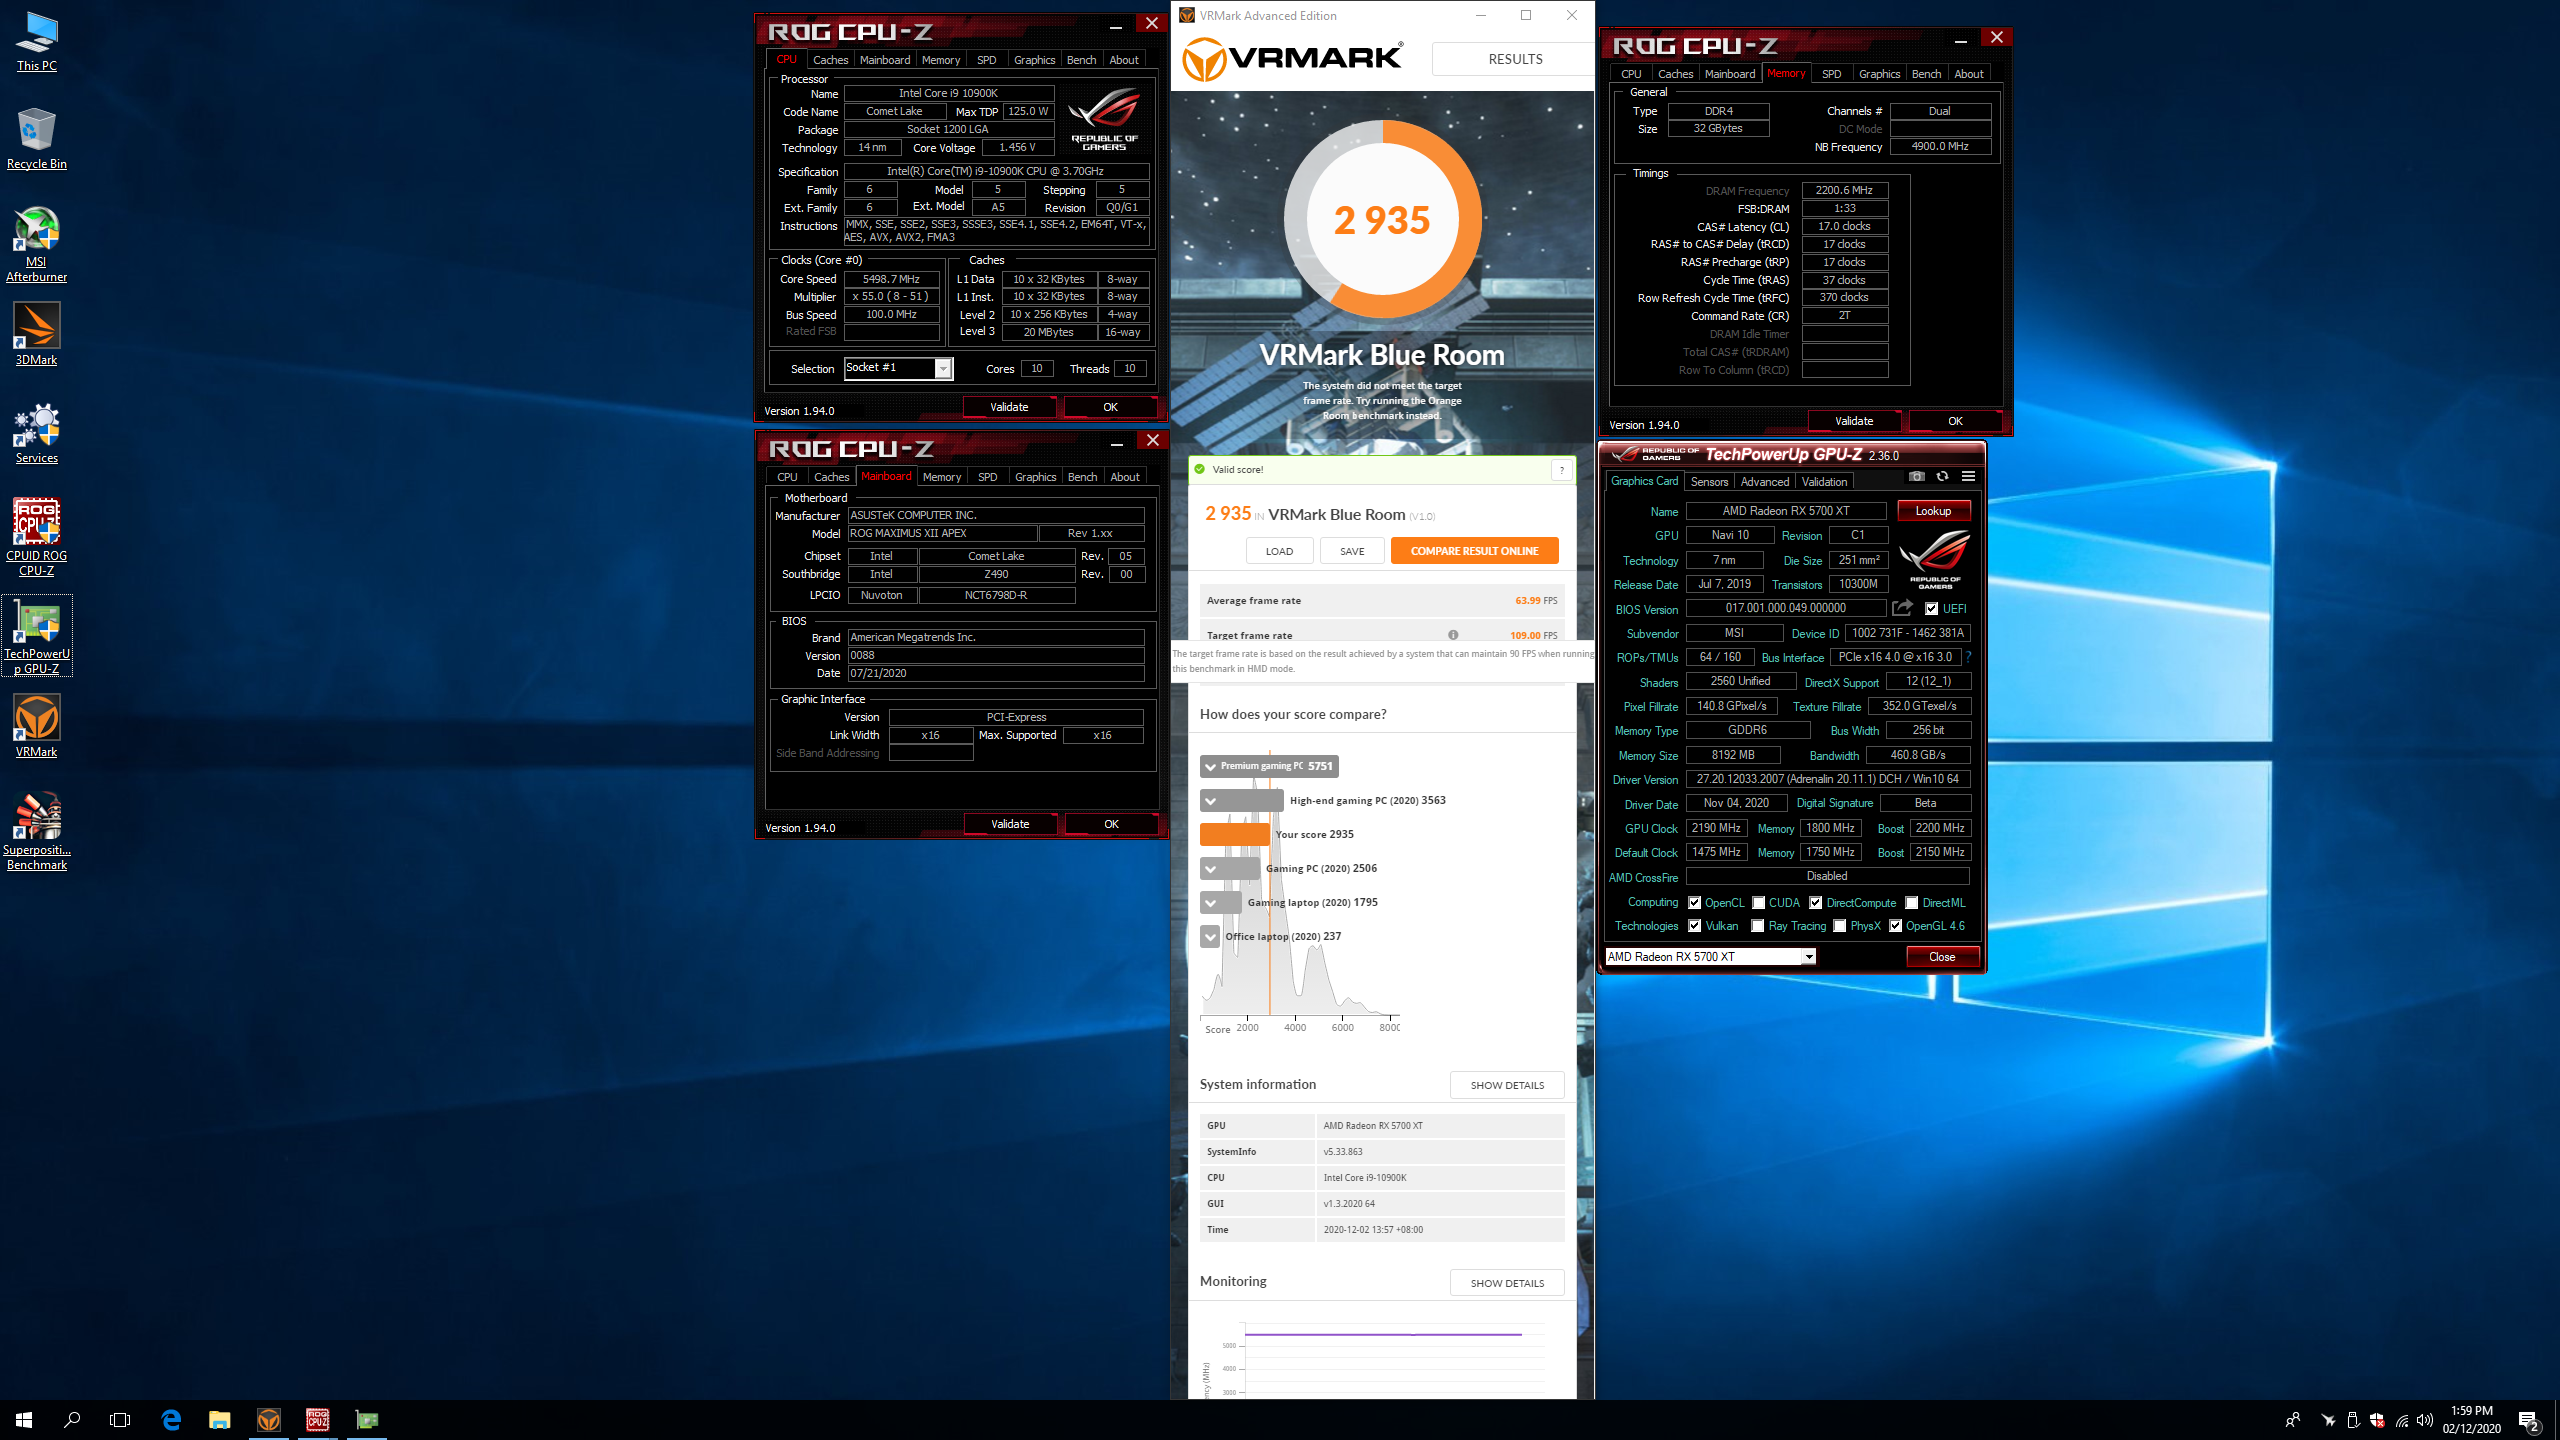Open notification center icon
The image size is (2560, 1440).
[2529, 1420]
